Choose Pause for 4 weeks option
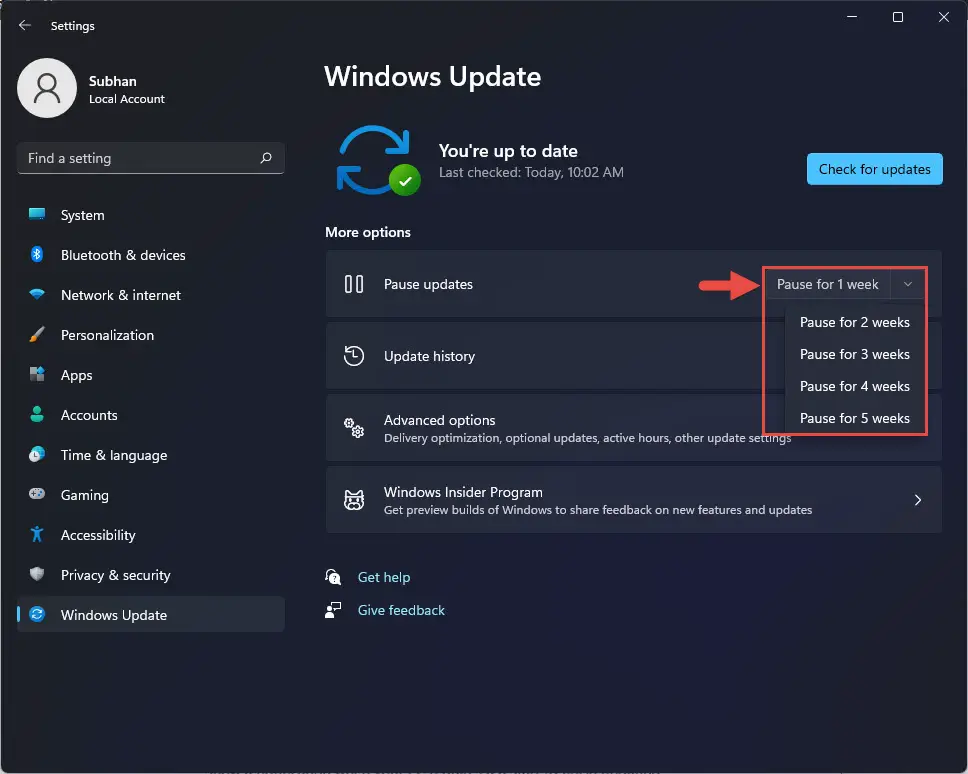This screenshot has height=774, width=968. (x=854, y=386)
